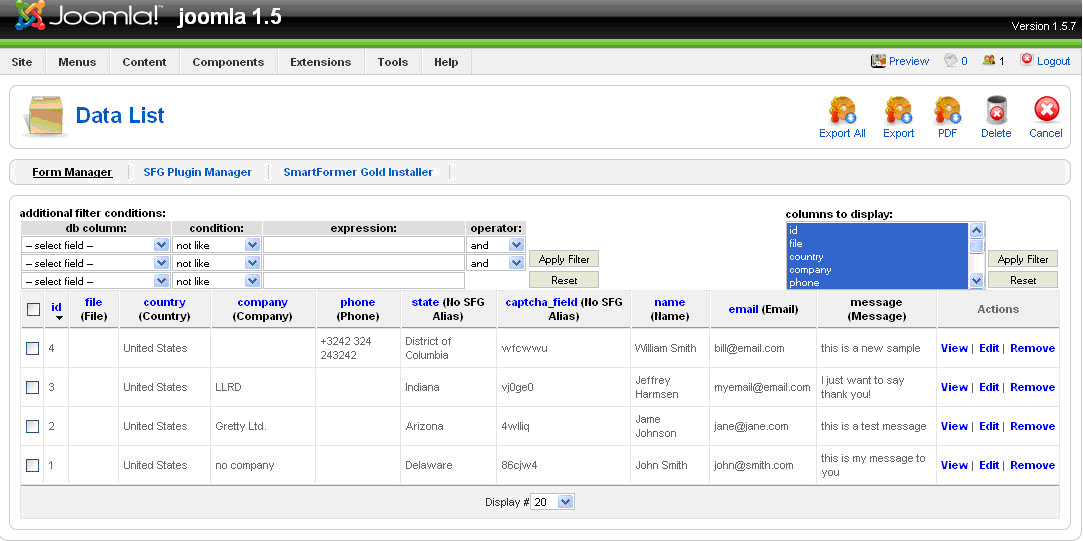Click the Export toolbar icon

click(898, 111)
